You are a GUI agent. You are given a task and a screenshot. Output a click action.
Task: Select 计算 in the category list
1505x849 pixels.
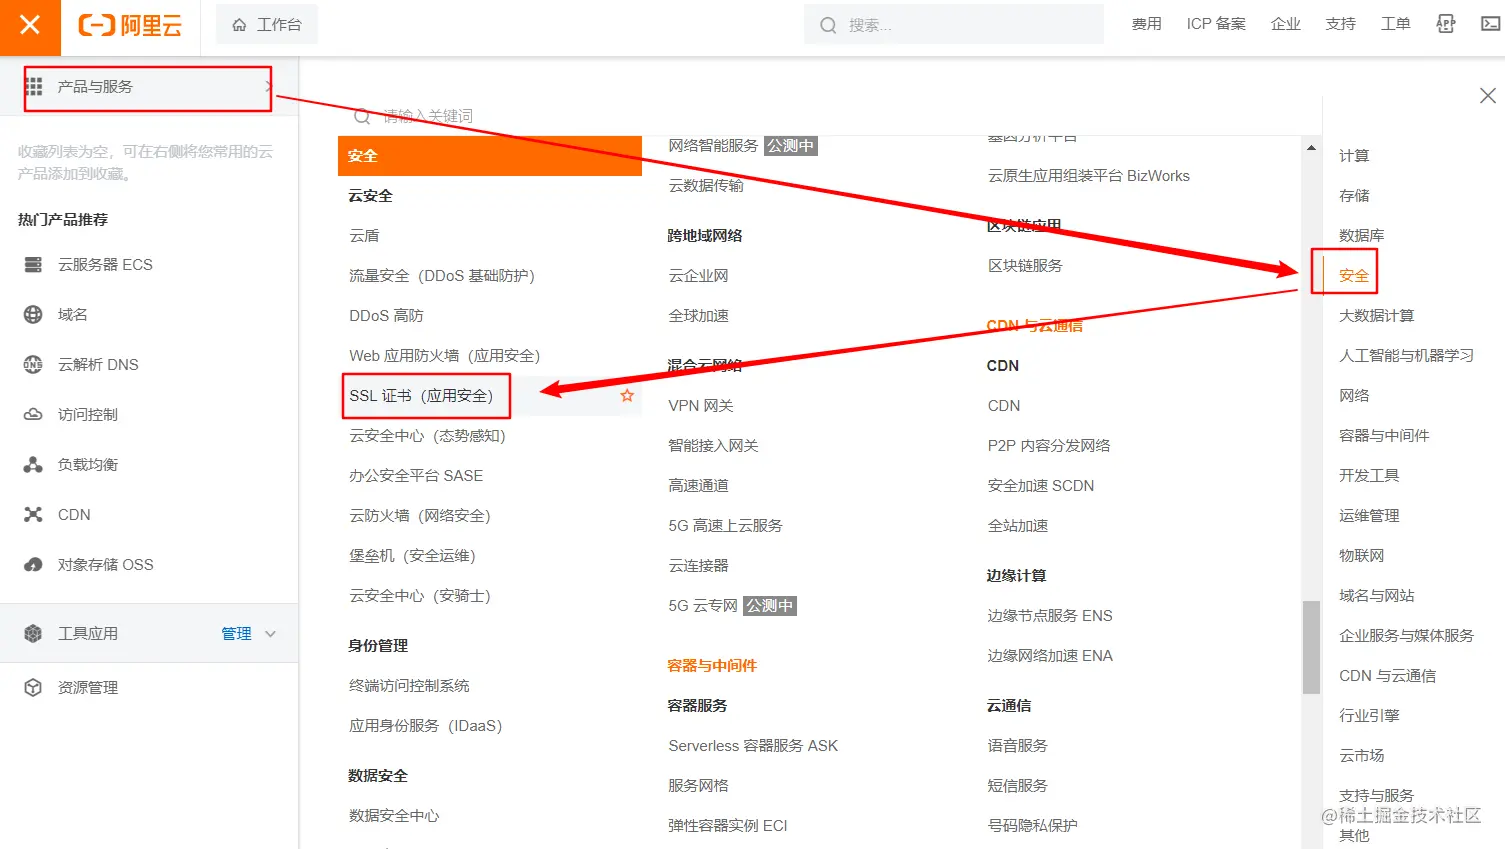1354,155
